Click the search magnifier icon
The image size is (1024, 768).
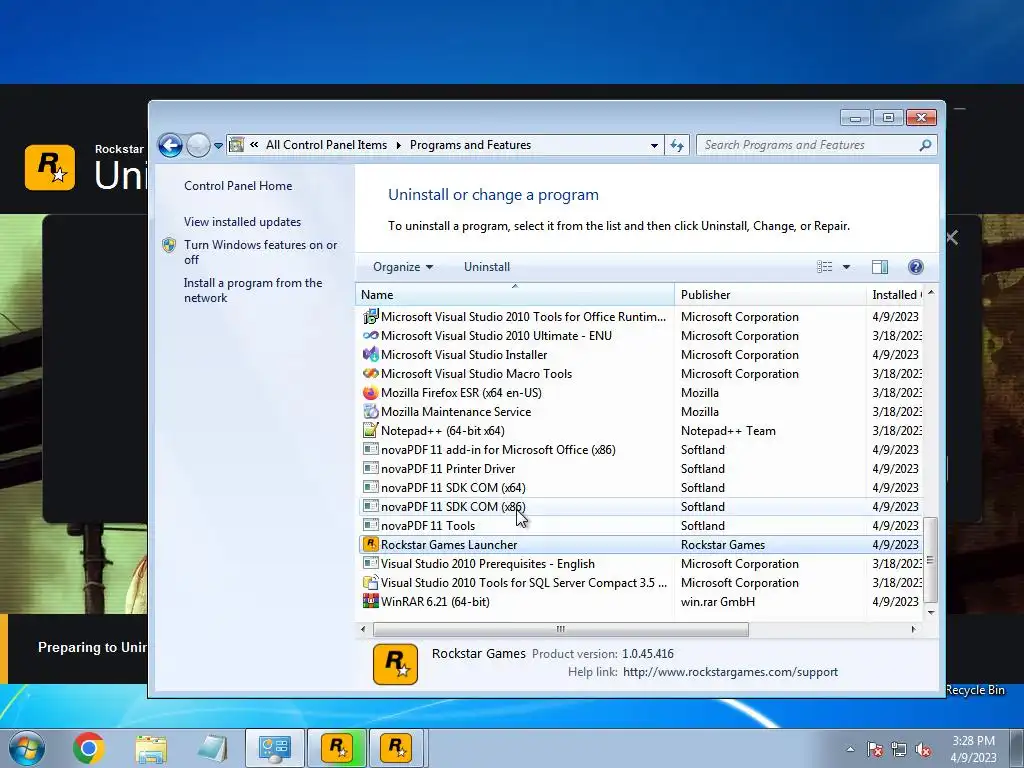click(925, 145)
